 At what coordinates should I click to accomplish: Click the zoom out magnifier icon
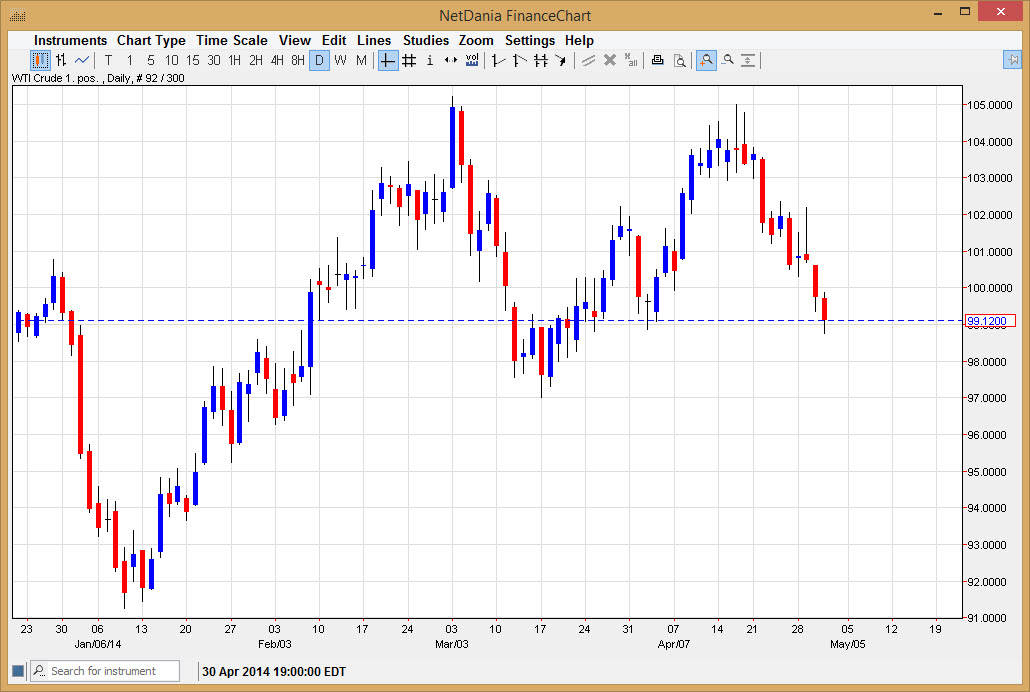click(728, 61)
